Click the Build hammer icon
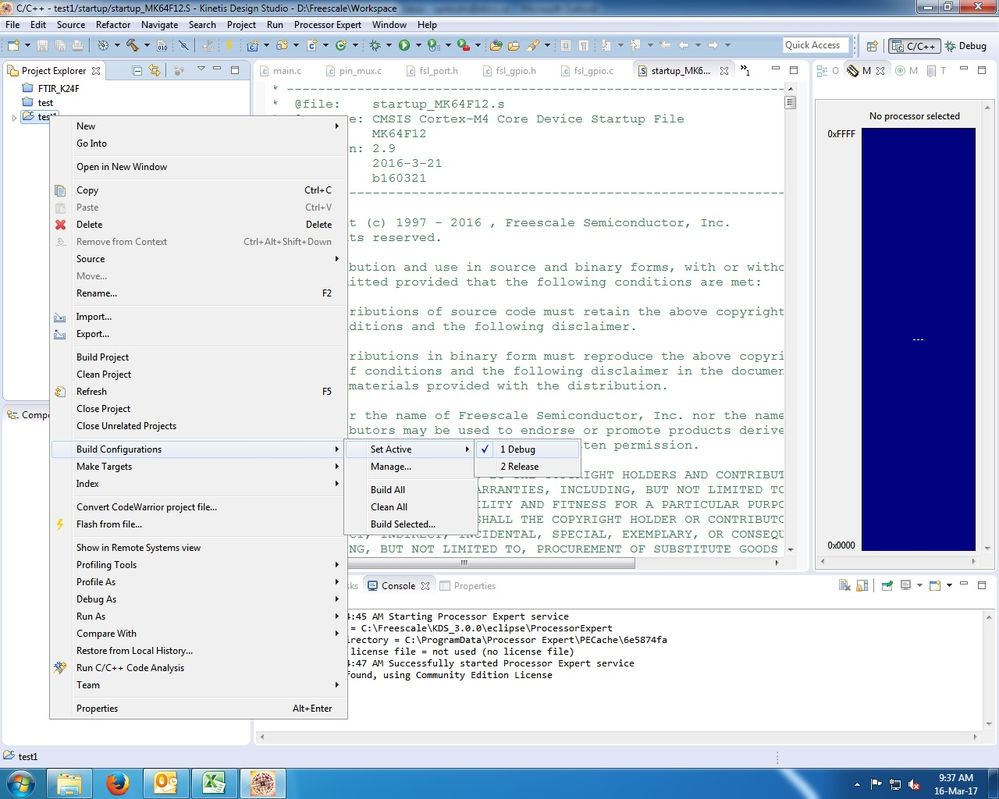The width and height of the screenshot is (999, 799). (x=132, y=45)
